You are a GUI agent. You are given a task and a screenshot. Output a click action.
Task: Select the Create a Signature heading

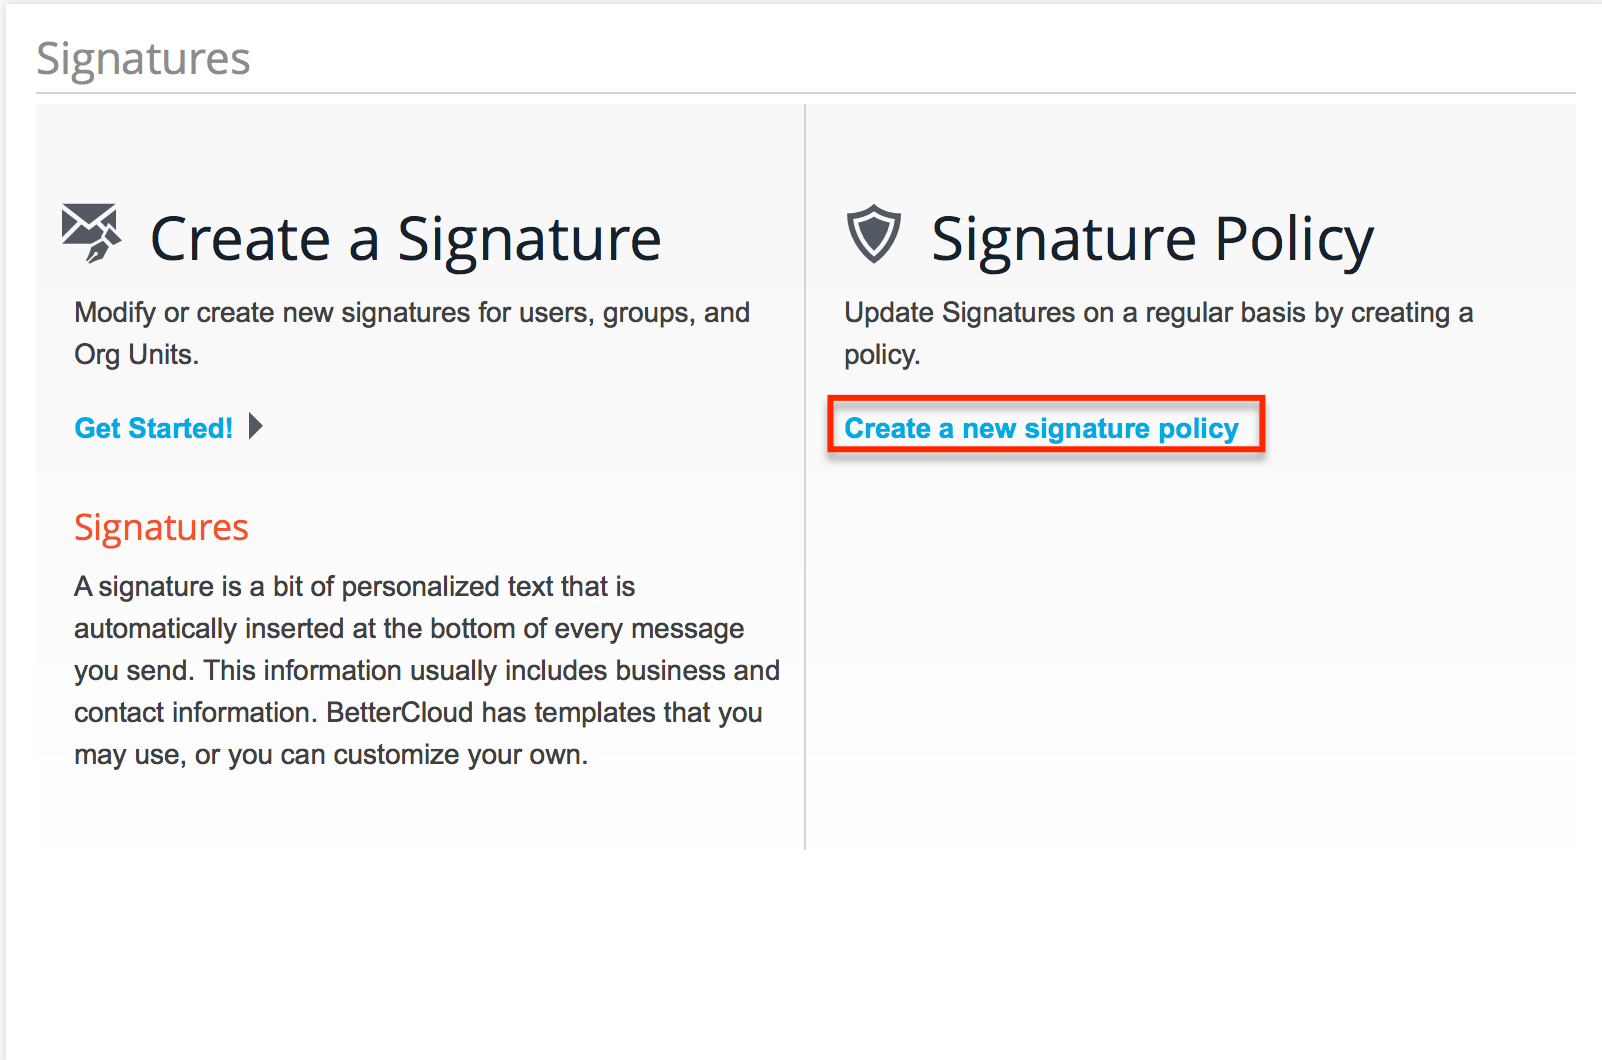click(x=405, y=239)
